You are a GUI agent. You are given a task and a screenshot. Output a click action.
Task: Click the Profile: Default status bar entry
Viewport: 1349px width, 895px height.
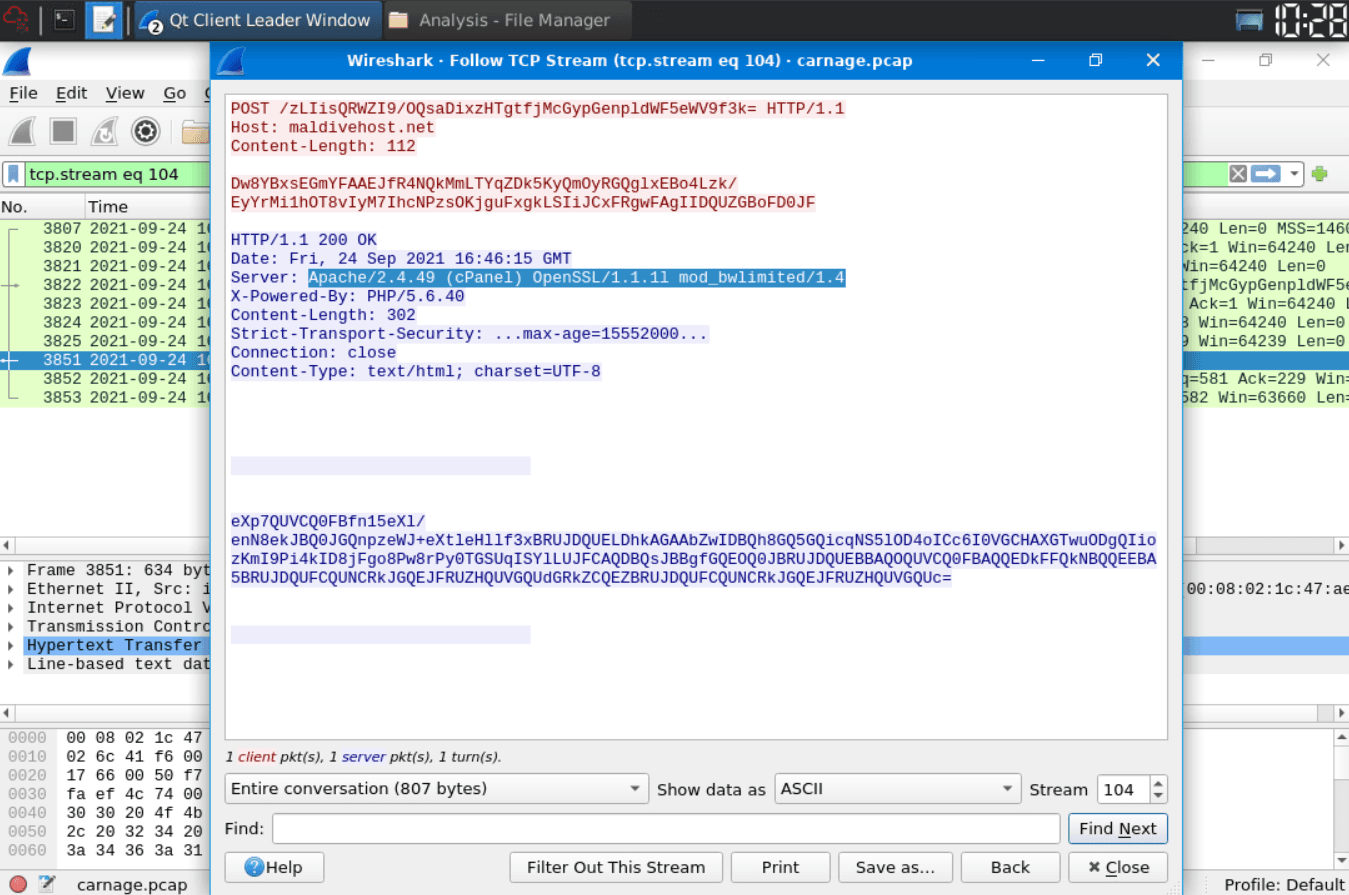pos(1284,884)
